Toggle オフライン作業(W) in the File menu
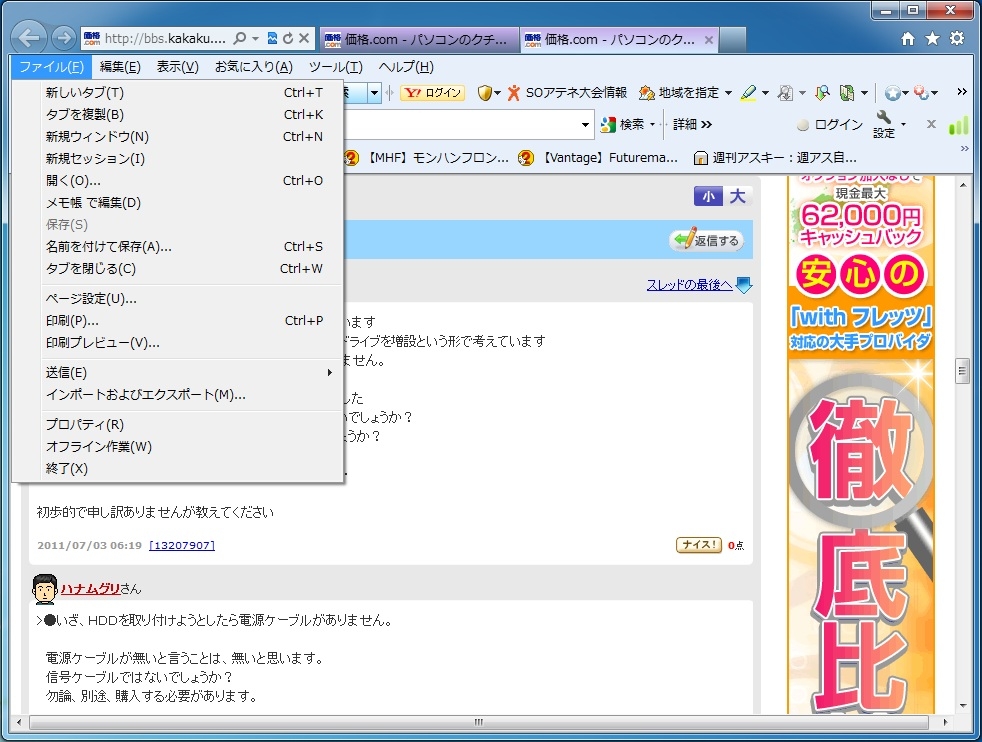 click(99, 446)
